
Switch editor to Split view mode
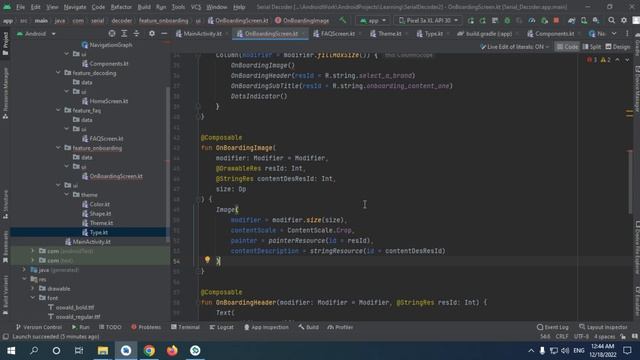point(592,47)
